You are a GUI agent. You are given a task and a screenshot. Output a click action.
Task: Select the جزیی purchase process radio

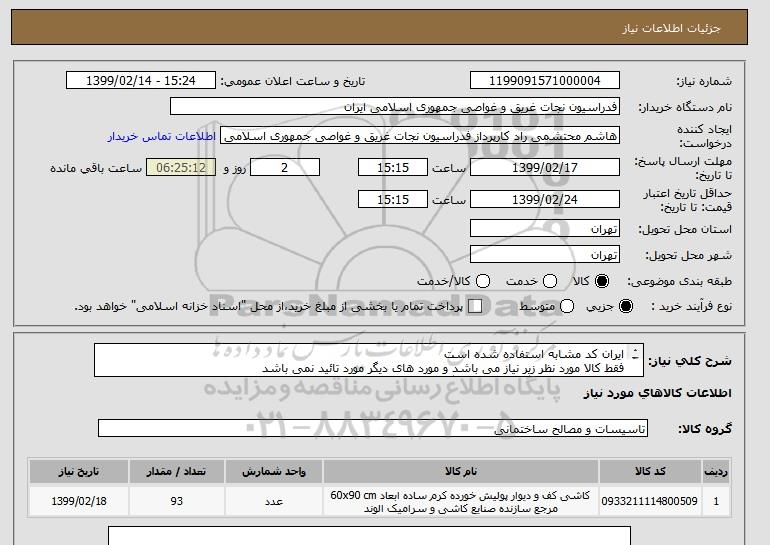(626, 306)
